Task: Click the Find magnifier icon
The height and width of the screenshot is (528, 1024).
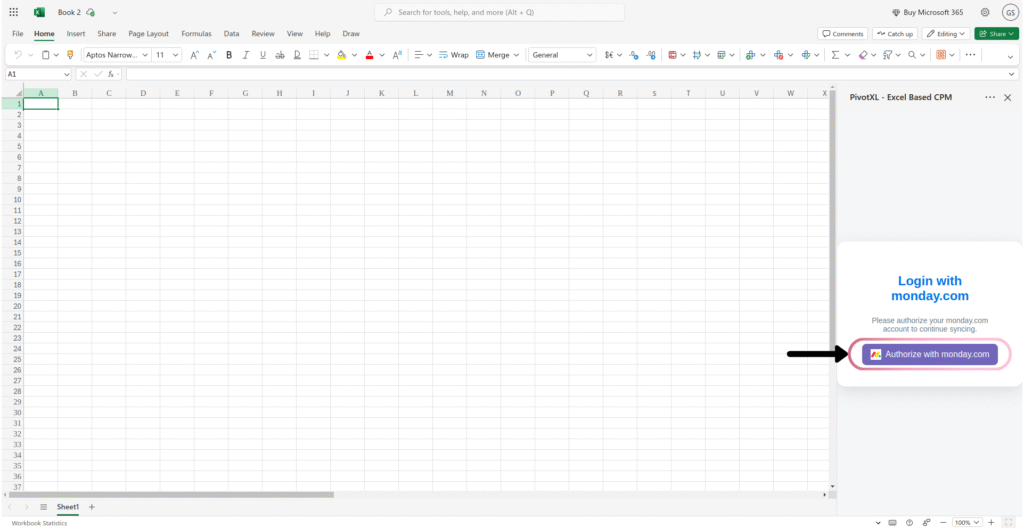Action: [x=912, y=55]
